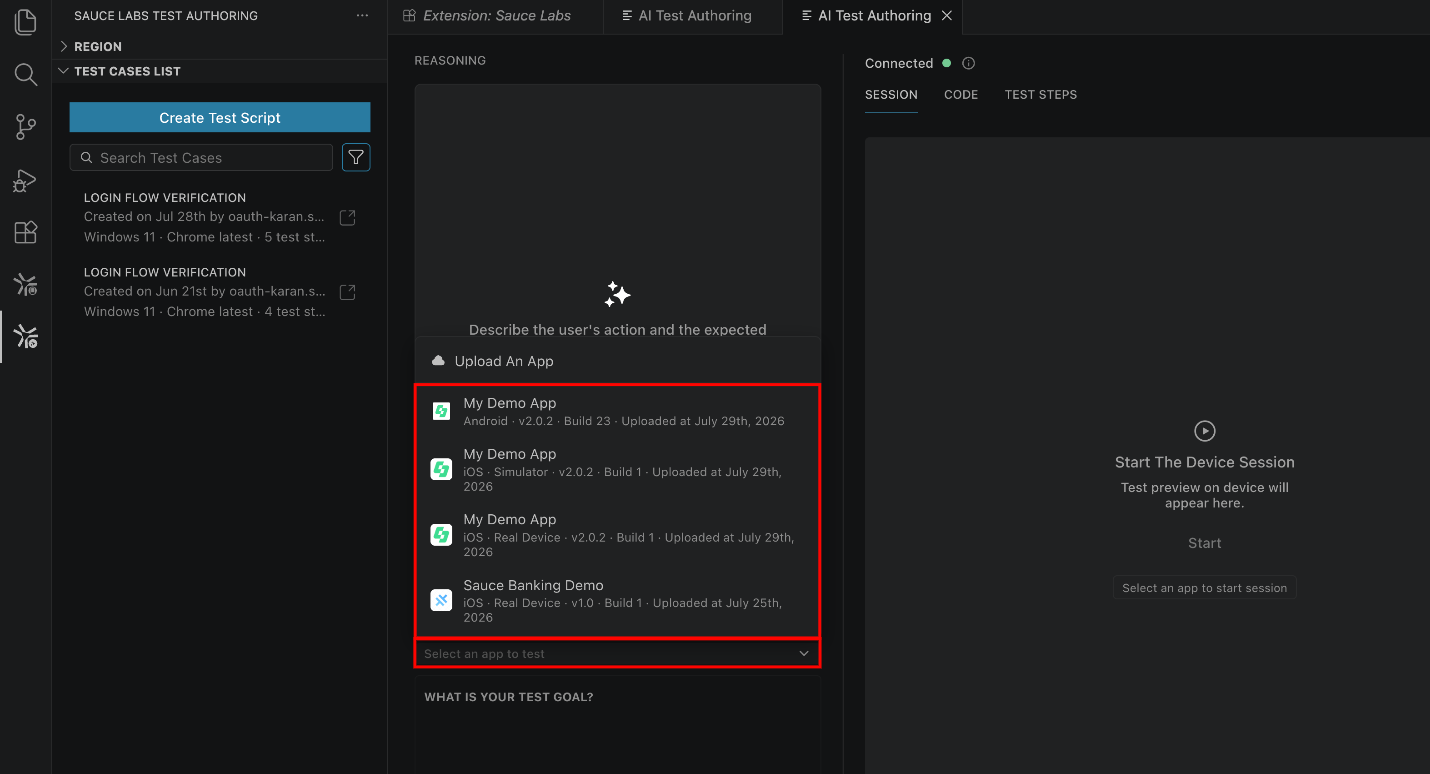Click 'Select an app to start session' button
Image resolution: width=1430 pixels, height=774 pixels.
tap(1205, 588)
